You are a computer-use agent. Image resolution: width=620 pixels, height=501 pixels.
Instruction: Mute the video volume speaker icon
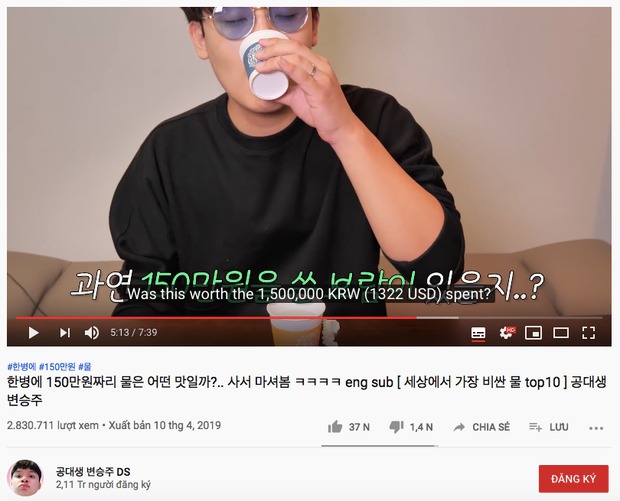[92, 333]
